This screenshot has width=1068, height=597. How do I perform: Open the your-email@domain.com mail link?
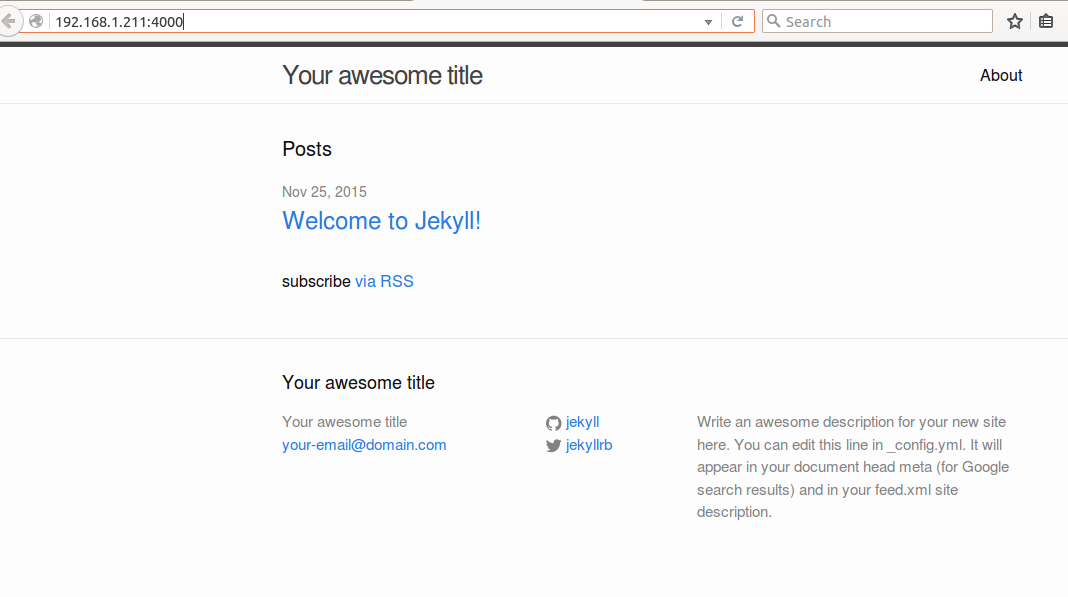click(364, 445)
